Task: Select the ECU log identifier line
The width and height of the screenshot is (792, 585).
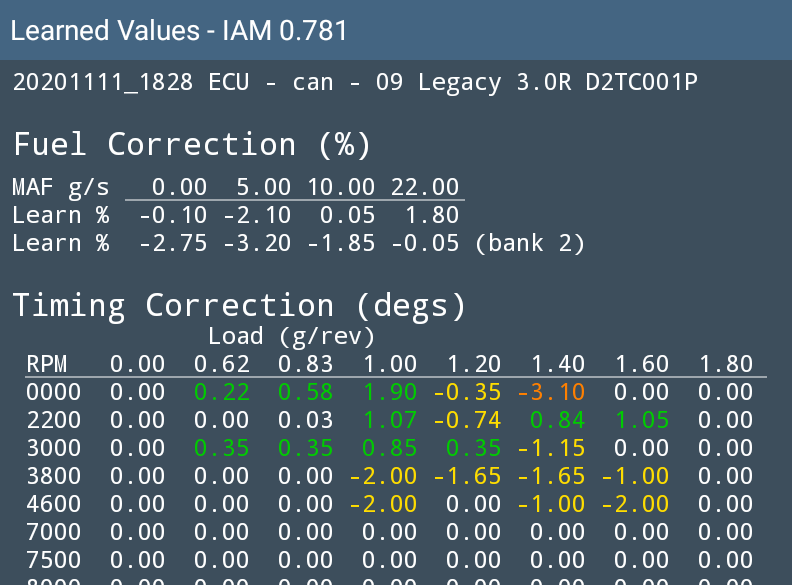Action: 355,83
